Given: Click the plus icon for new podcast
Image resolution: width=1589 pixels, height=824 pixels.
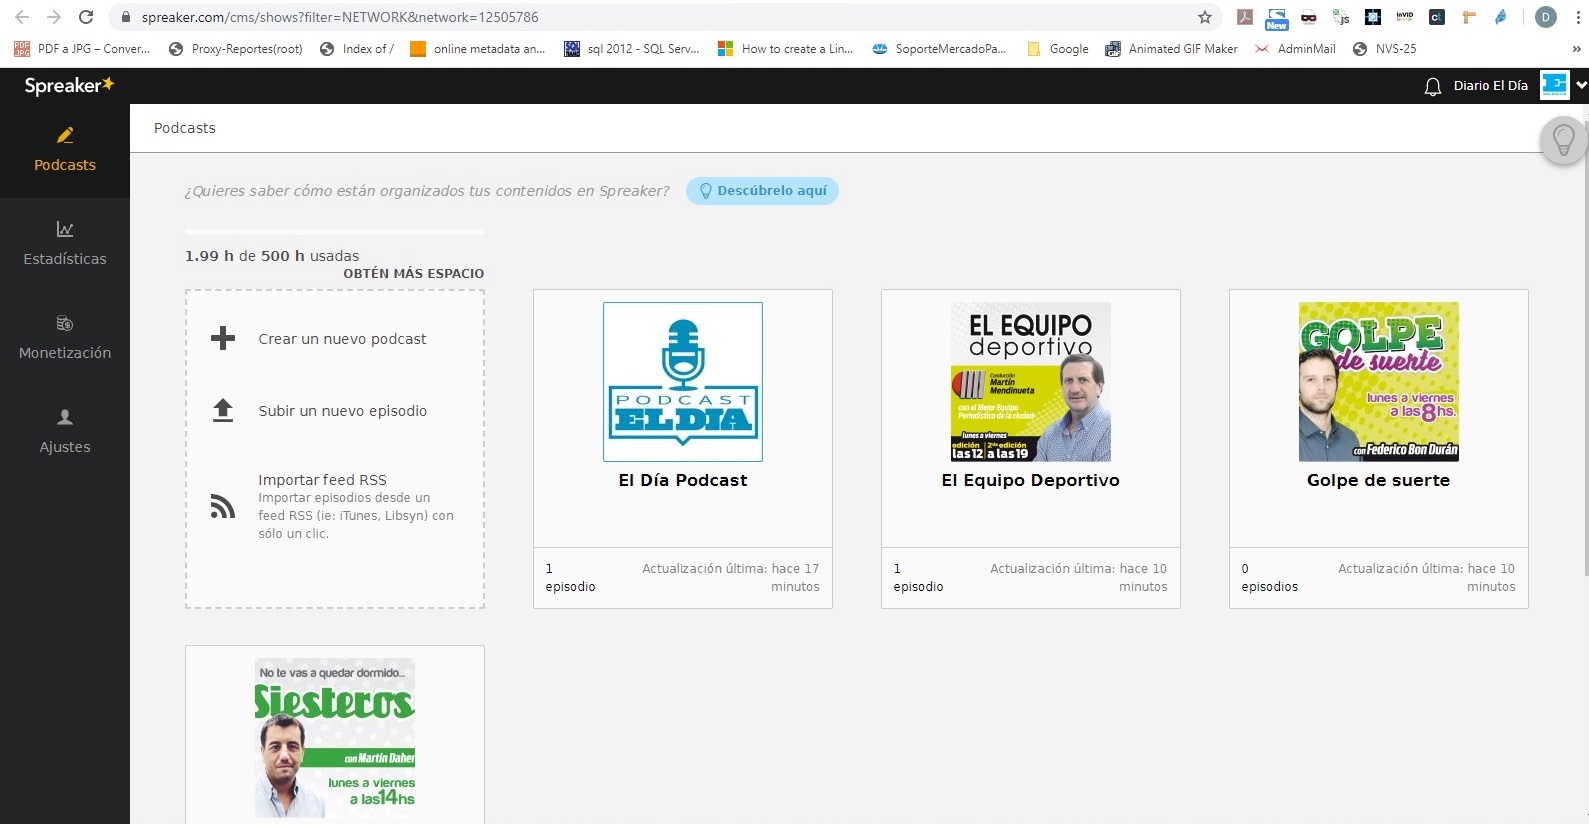Looking at the screenshot, I should point(223,338).
